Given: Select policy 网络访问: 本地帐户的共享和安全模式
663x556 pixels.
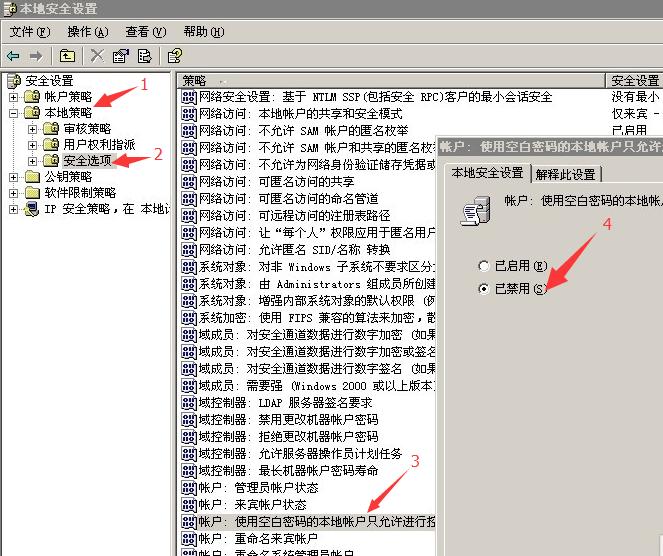Looking at the screenshot, I should pos(301,114).
